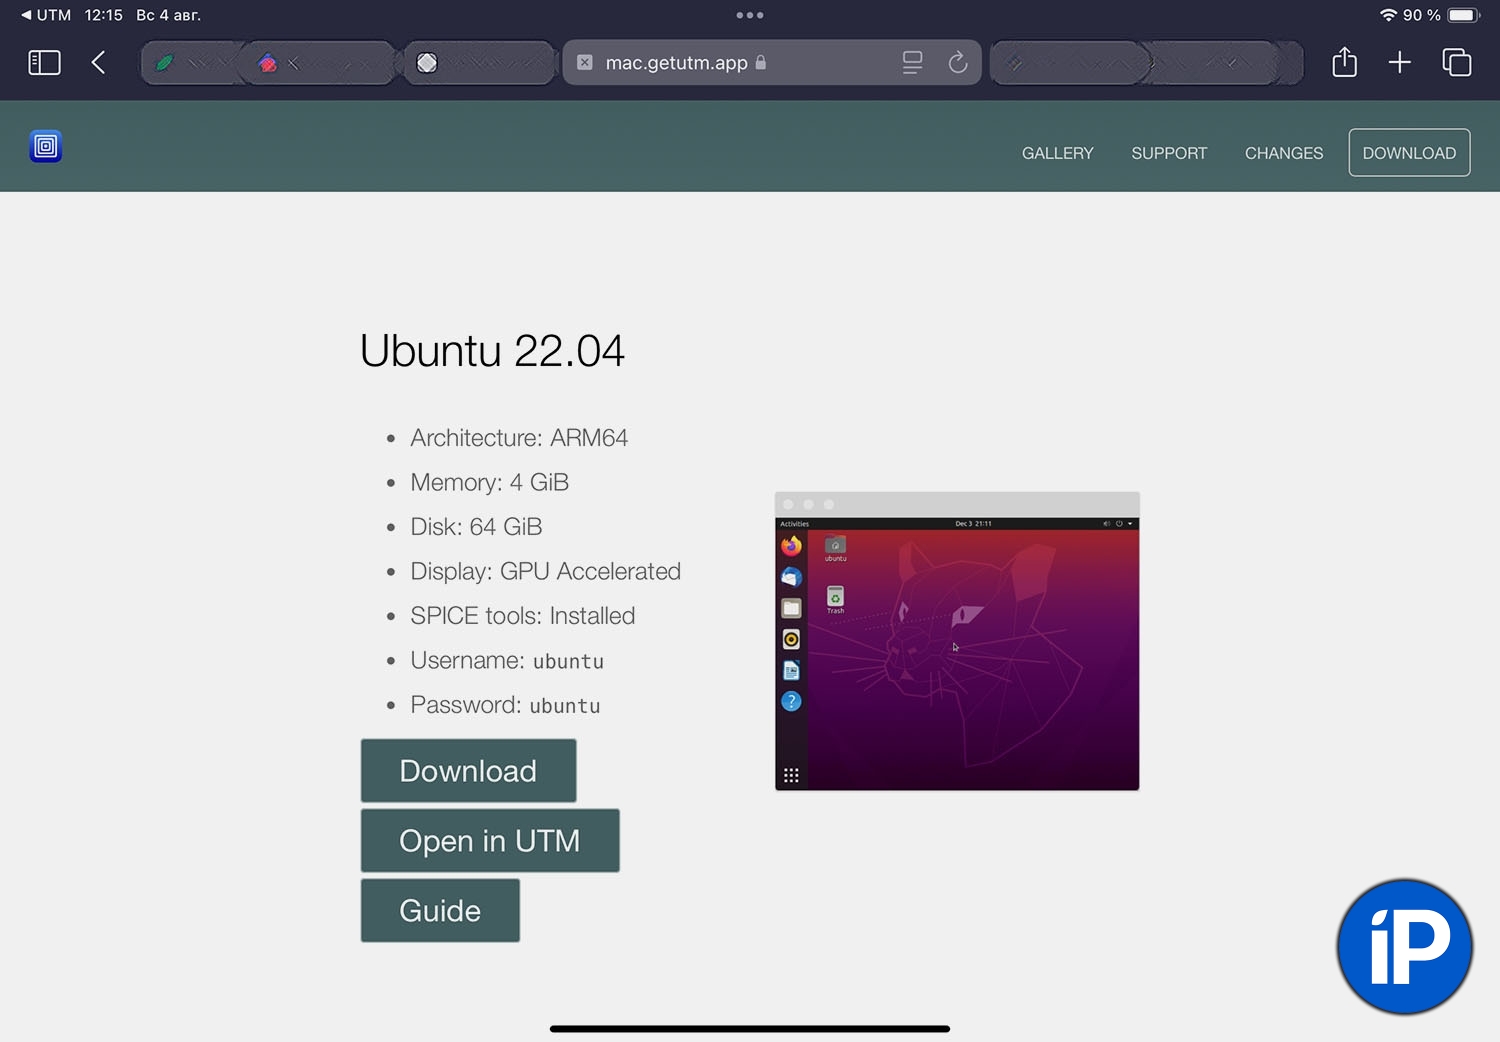Show the tab overview
The image size is (1500, 1042).
(1457, 63)
